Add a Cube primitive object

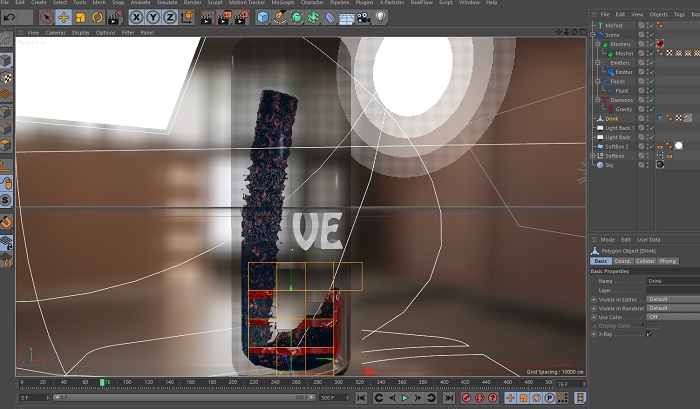tap(263, 17)
